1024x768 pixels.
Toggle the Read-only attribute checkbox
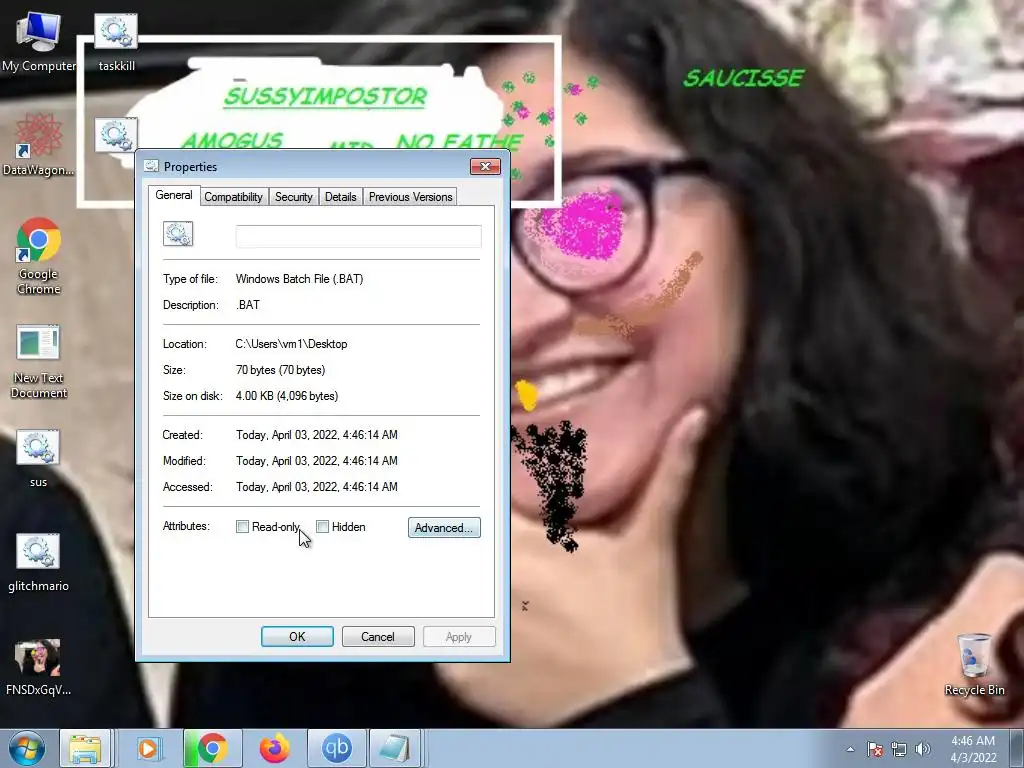[x=242, y=526]
